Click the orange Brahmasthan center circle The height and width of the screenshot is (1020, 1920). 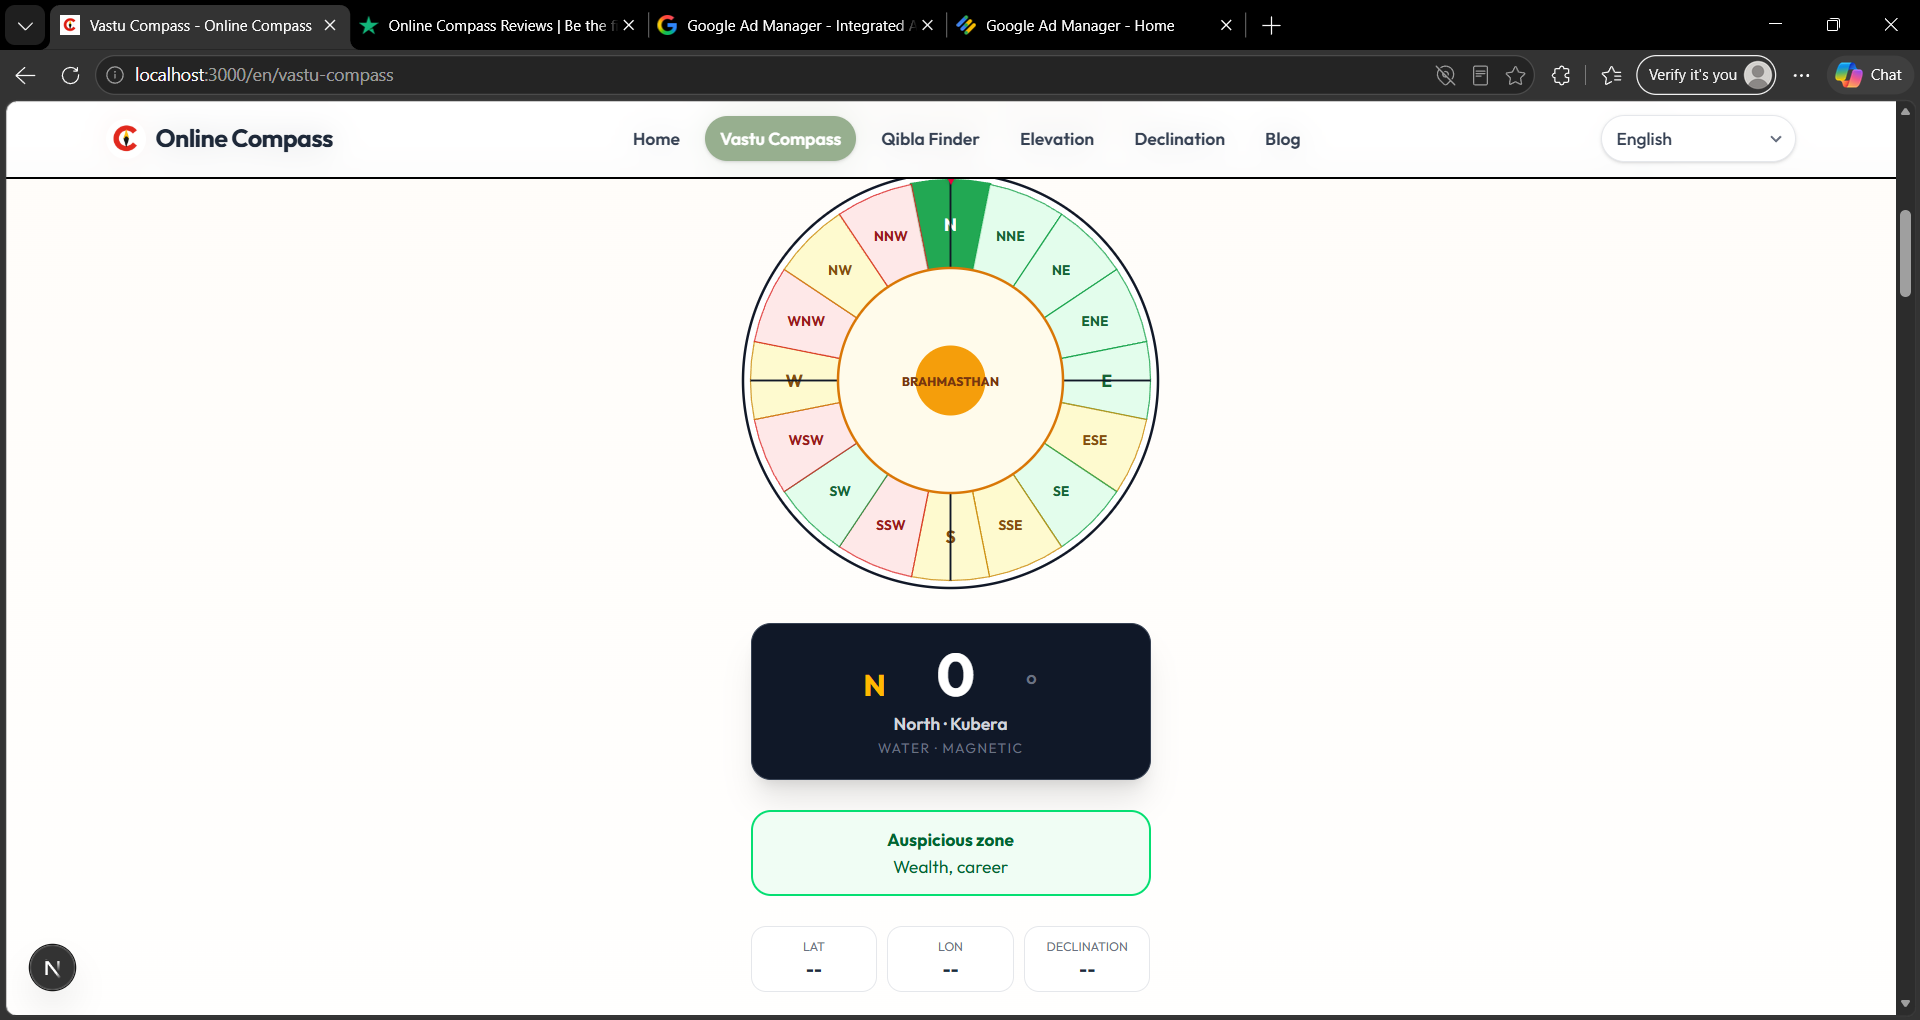click(x=950, y=381)
